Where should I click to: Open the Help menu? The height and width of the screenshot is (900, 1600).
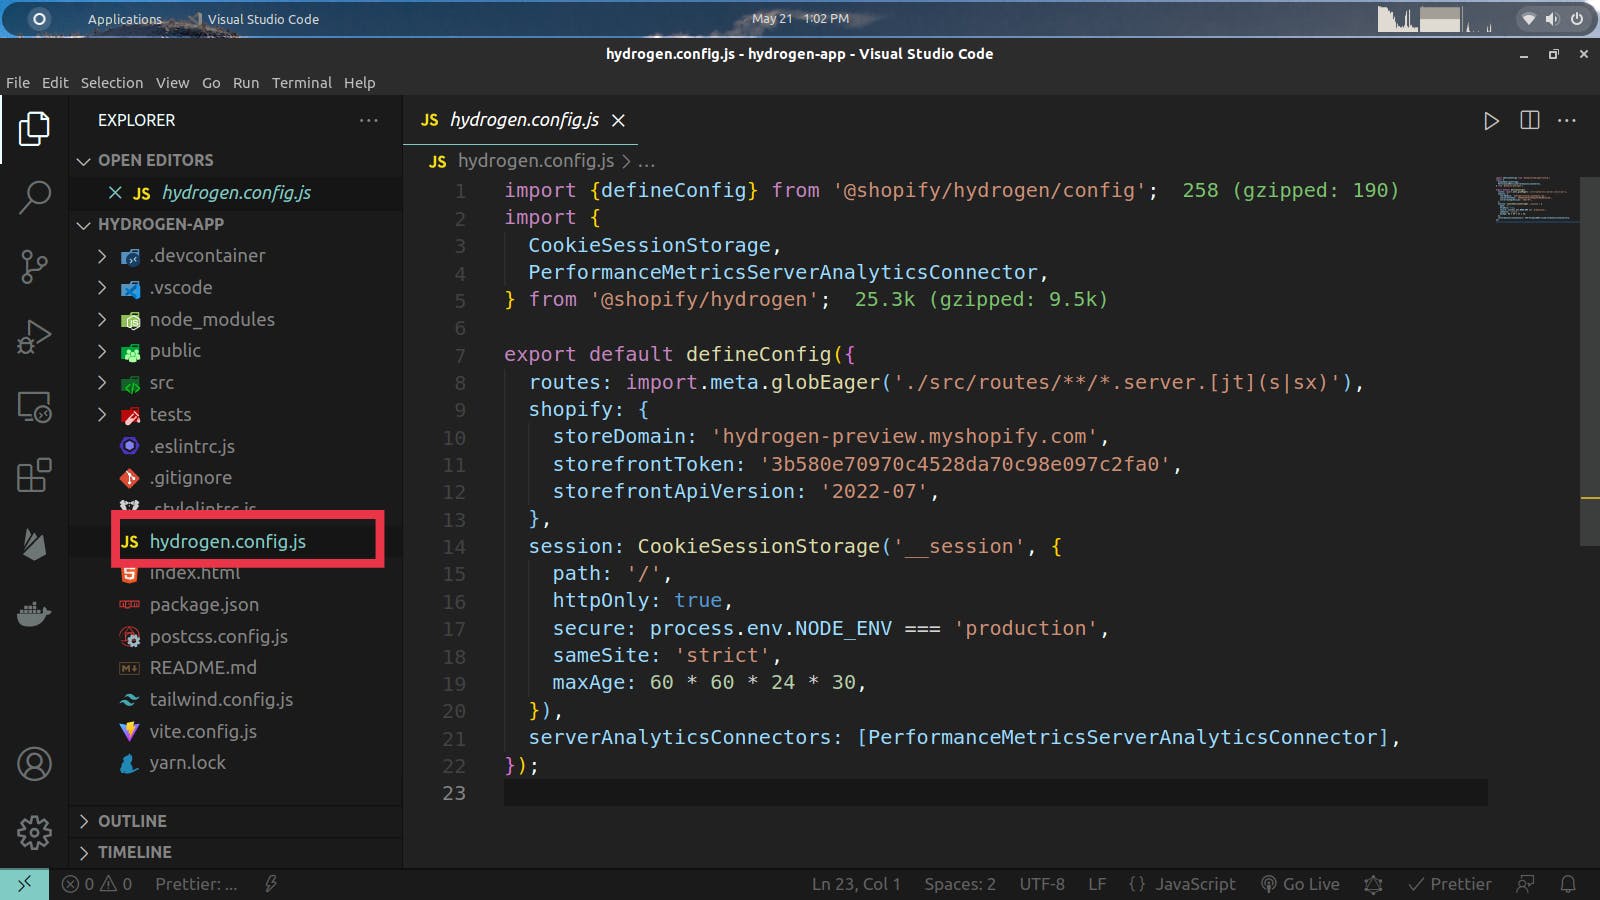pyautogui.click(x=360, y=83)
